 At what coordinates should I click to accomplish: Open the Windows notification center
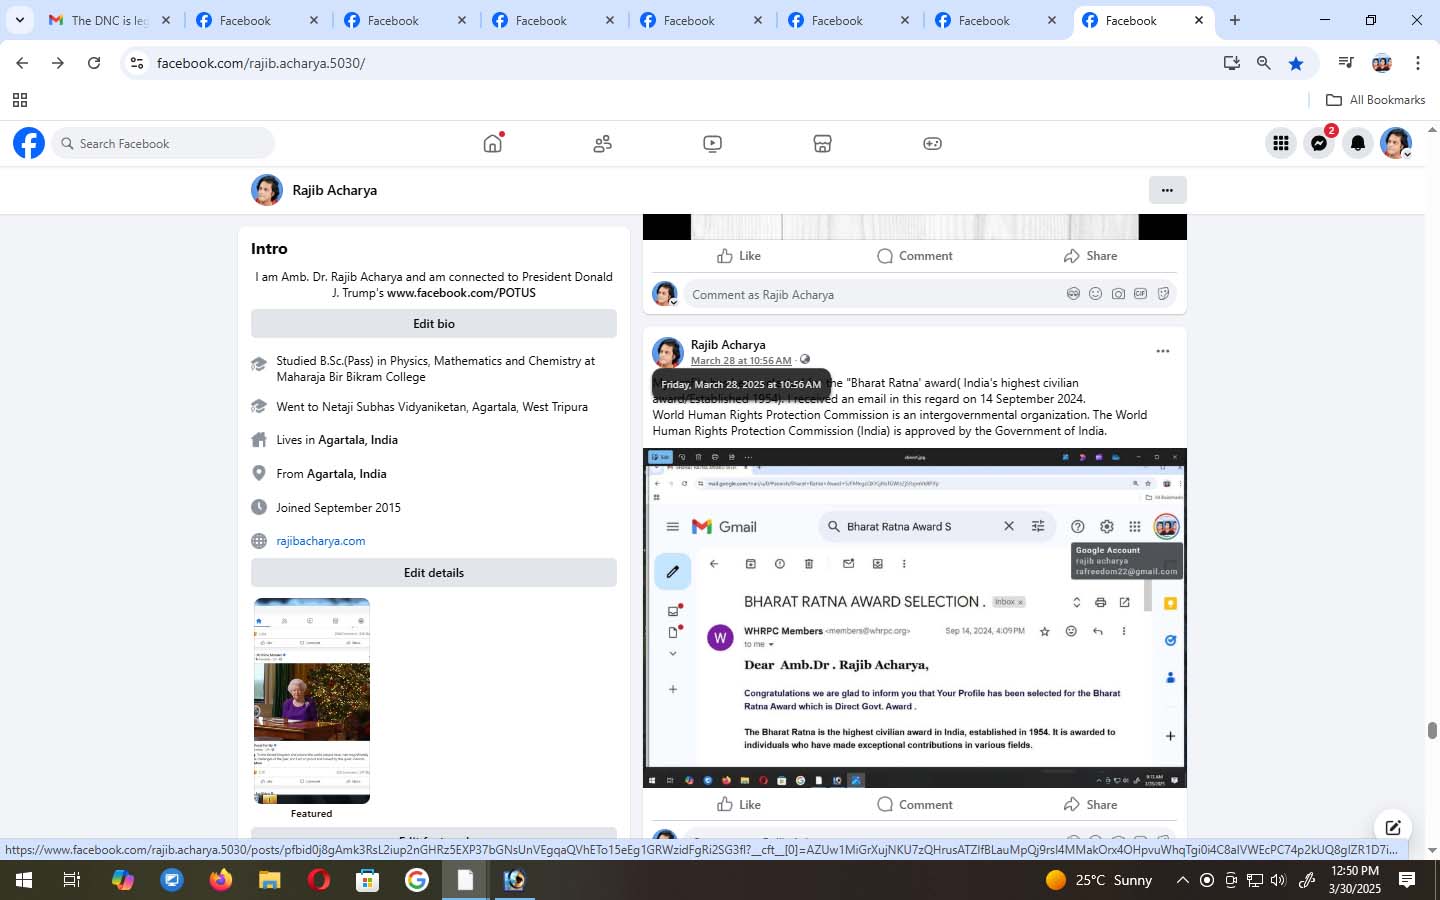tap(1407, 880)
